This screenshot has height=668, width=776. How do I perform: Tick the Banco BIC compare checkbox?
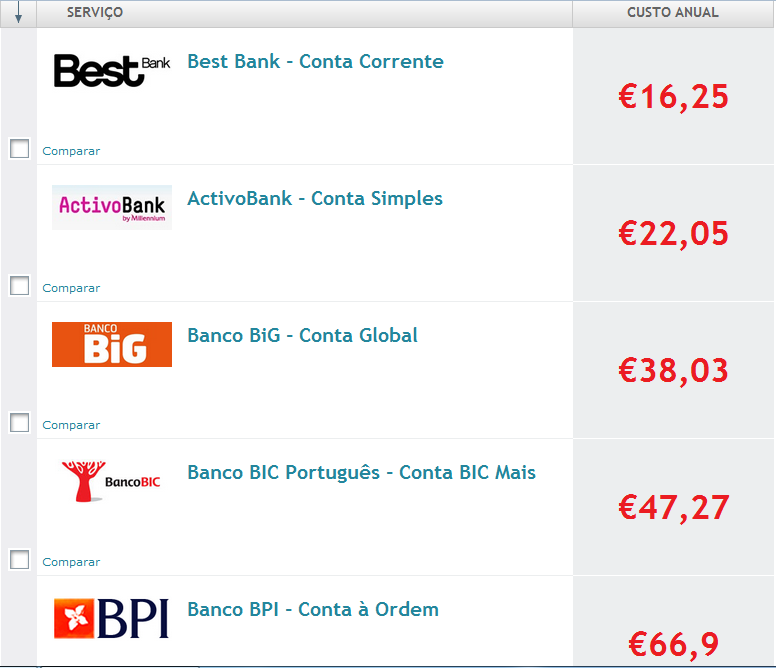[19, 560]
